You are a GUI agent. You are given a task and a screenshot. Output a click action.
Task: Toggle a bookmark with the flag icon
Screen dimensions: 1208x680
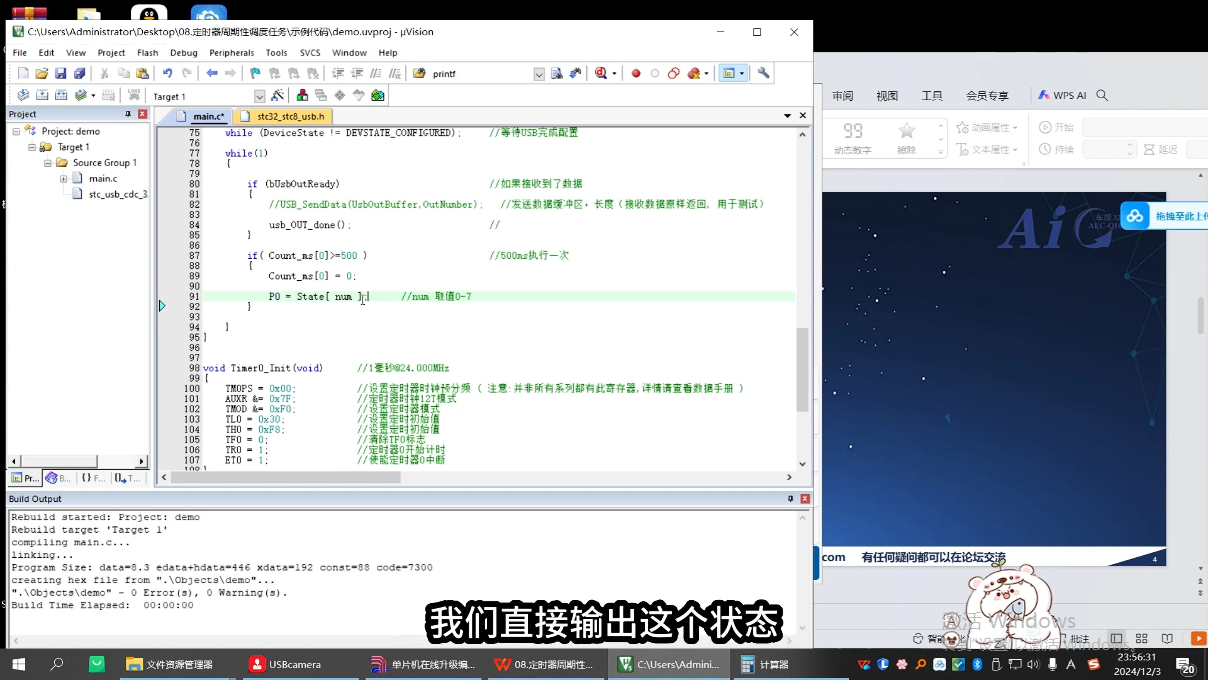pos(255,73)
